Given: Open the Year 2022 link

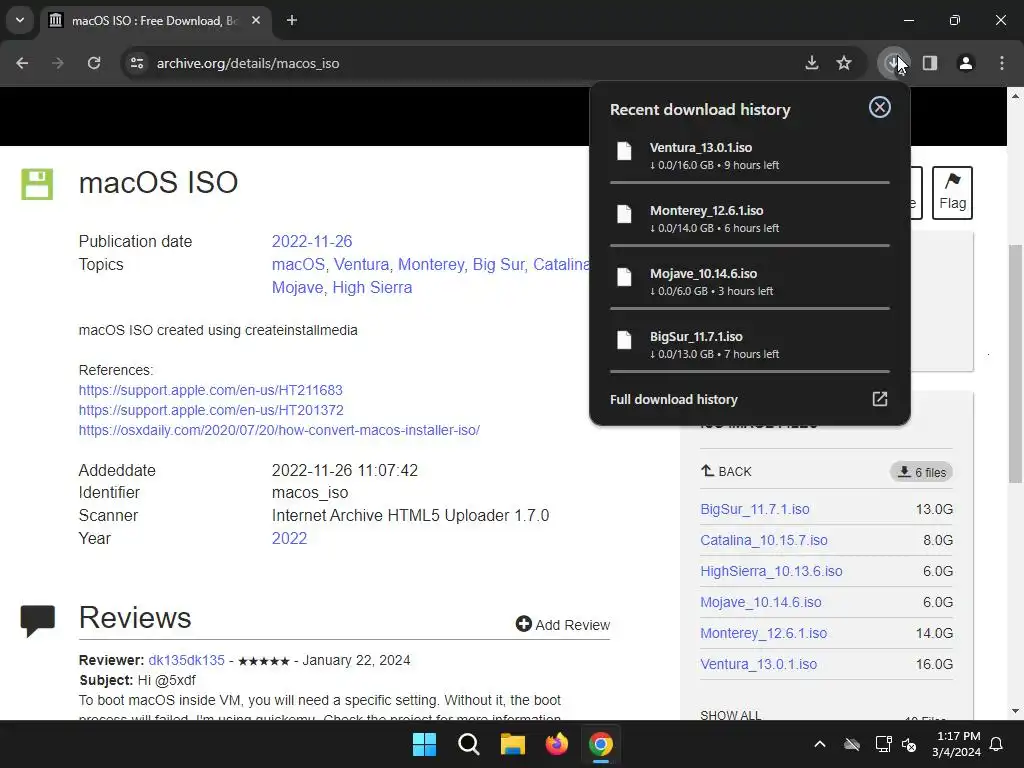Looking at the screenshot, I should [x=289, y=538].
